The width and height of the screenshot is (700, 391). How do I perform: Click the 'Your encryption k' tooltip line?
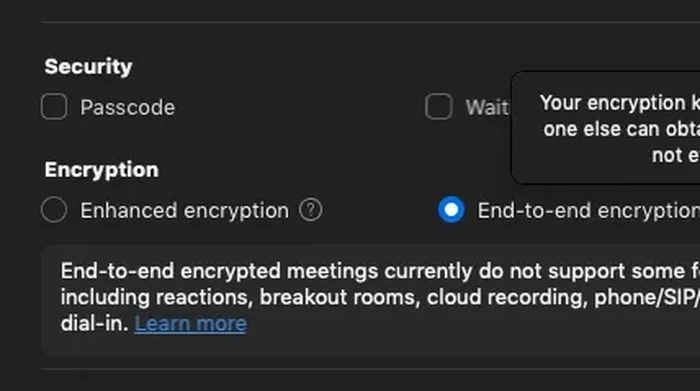point(620,103)
